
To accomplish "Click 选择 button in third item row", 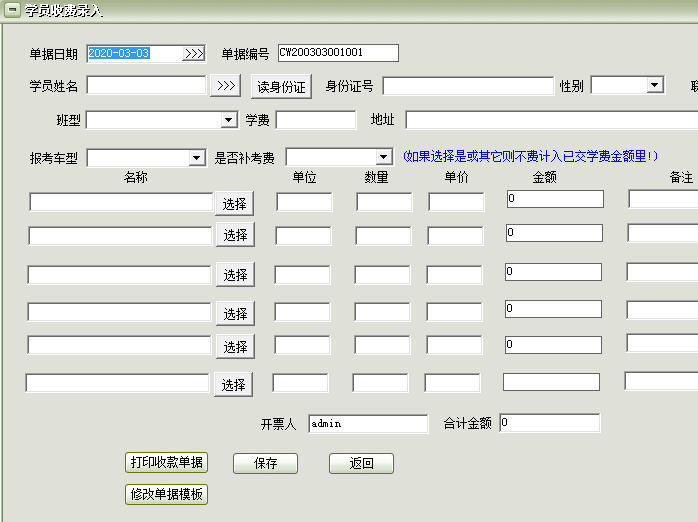I will (x=235, y=275).
